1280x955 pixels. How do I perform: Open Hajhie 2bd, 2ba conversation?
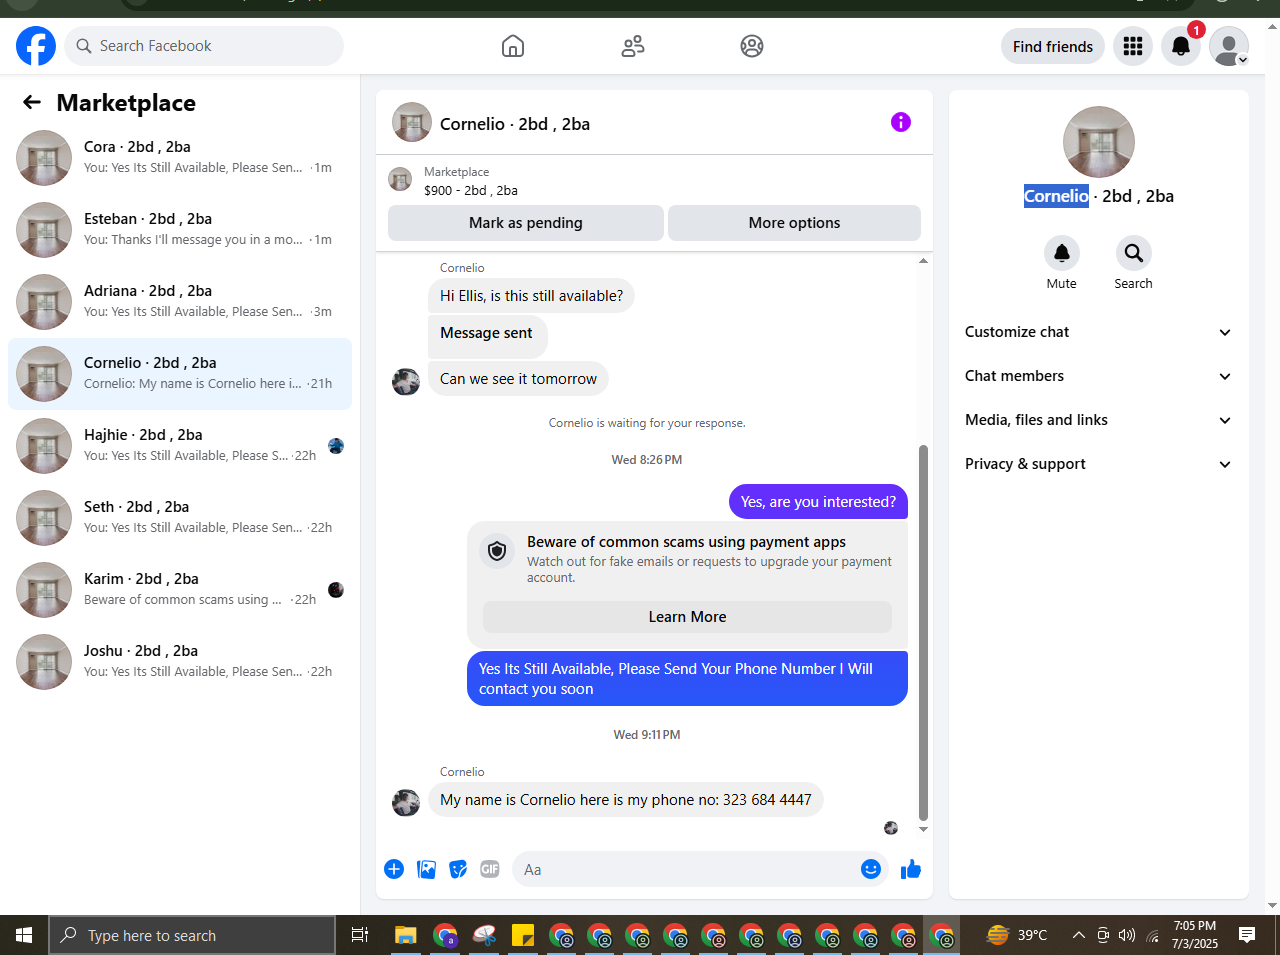[180, 446]
